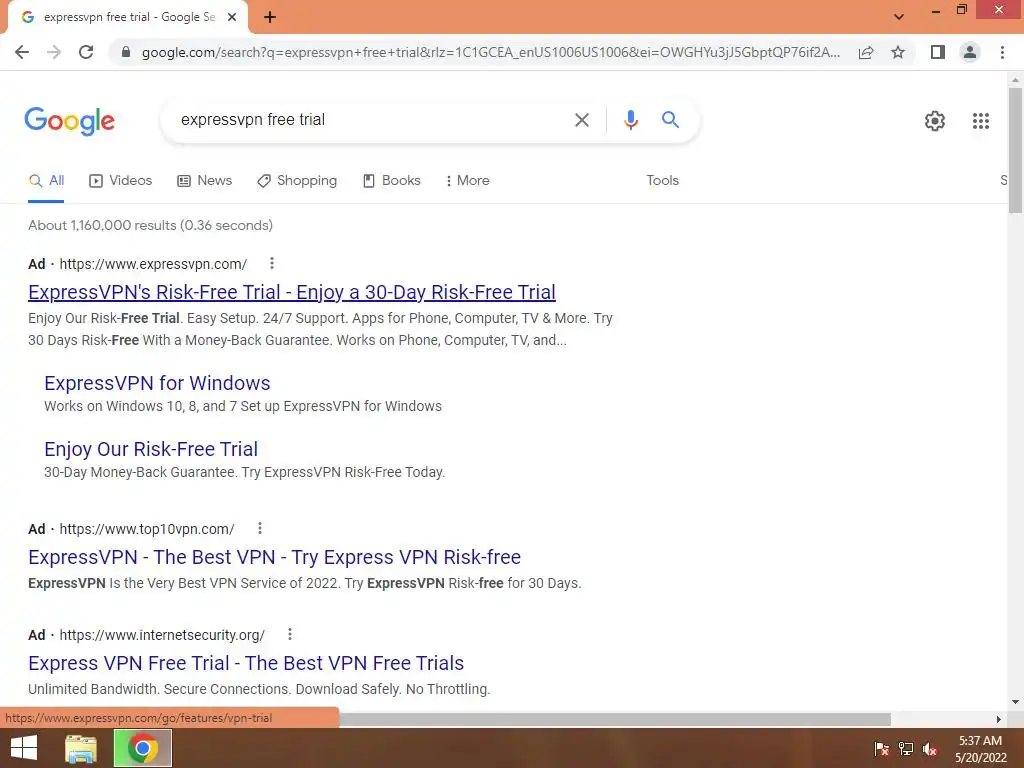Switch to the News tab

(x=204, y=181)
